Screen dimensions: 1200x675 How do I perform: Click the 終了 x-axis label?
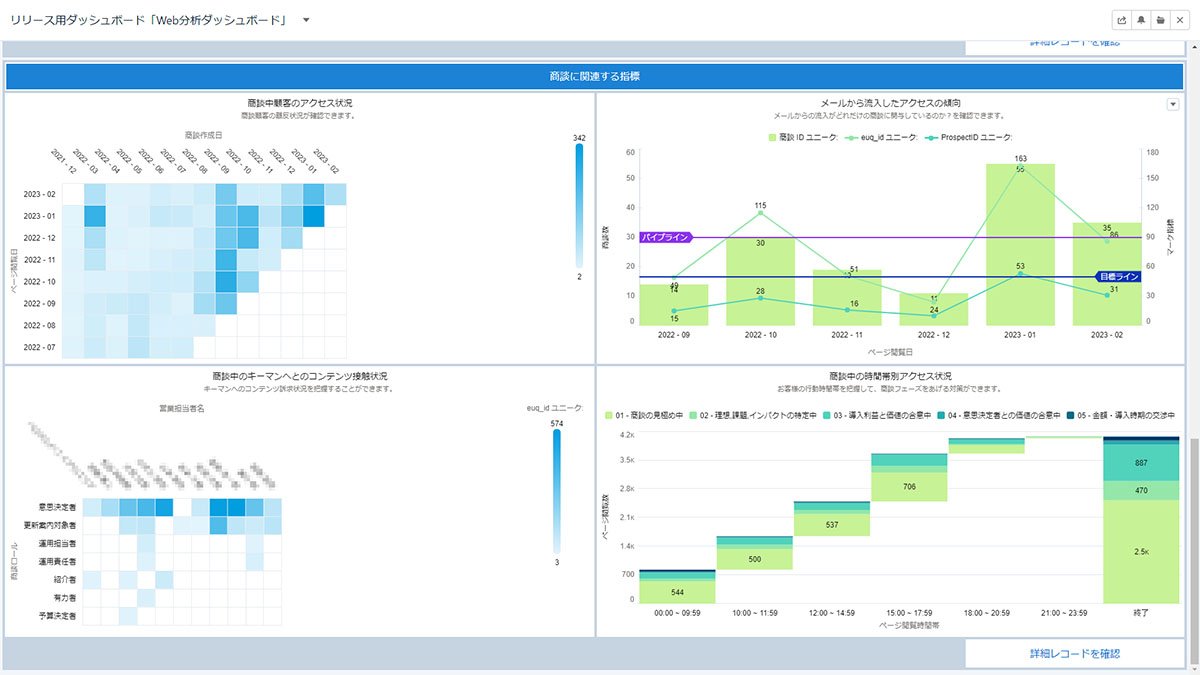(1141, 611)
